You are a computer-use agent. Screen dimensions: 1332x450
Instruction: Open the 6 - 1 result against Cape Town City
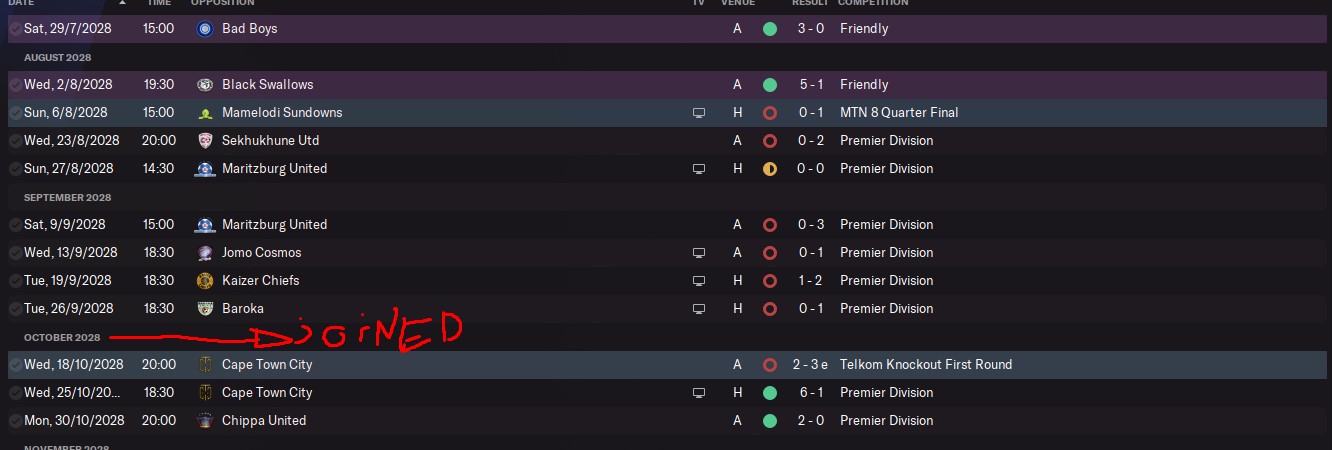pyautogui.click(x=811, y=393)
